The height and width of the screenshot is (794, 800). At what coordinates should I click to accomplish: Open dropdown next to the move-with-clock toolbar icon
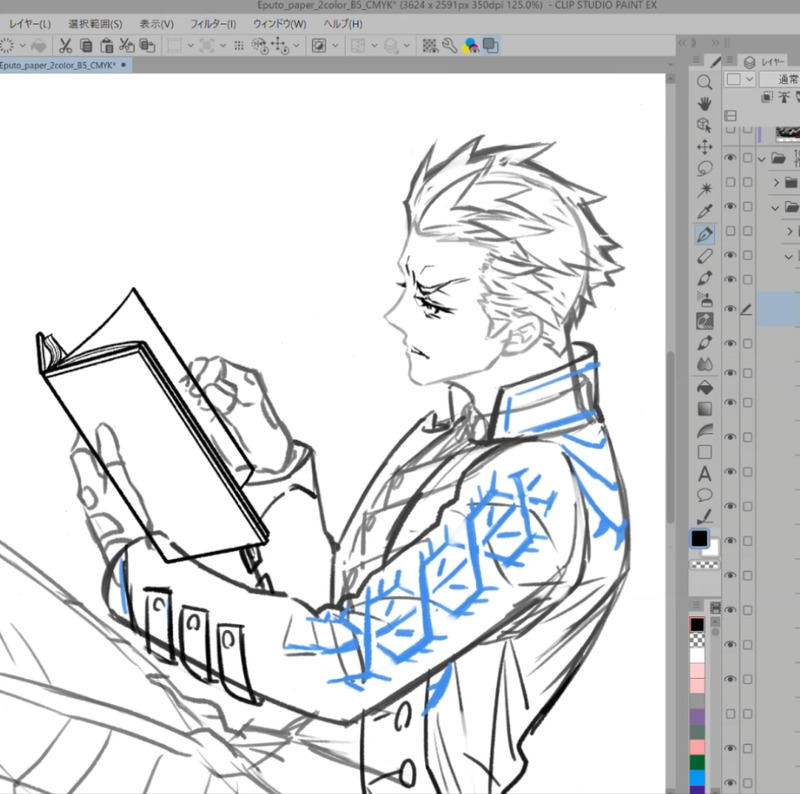pyautogui.click(x=296, y=45)
